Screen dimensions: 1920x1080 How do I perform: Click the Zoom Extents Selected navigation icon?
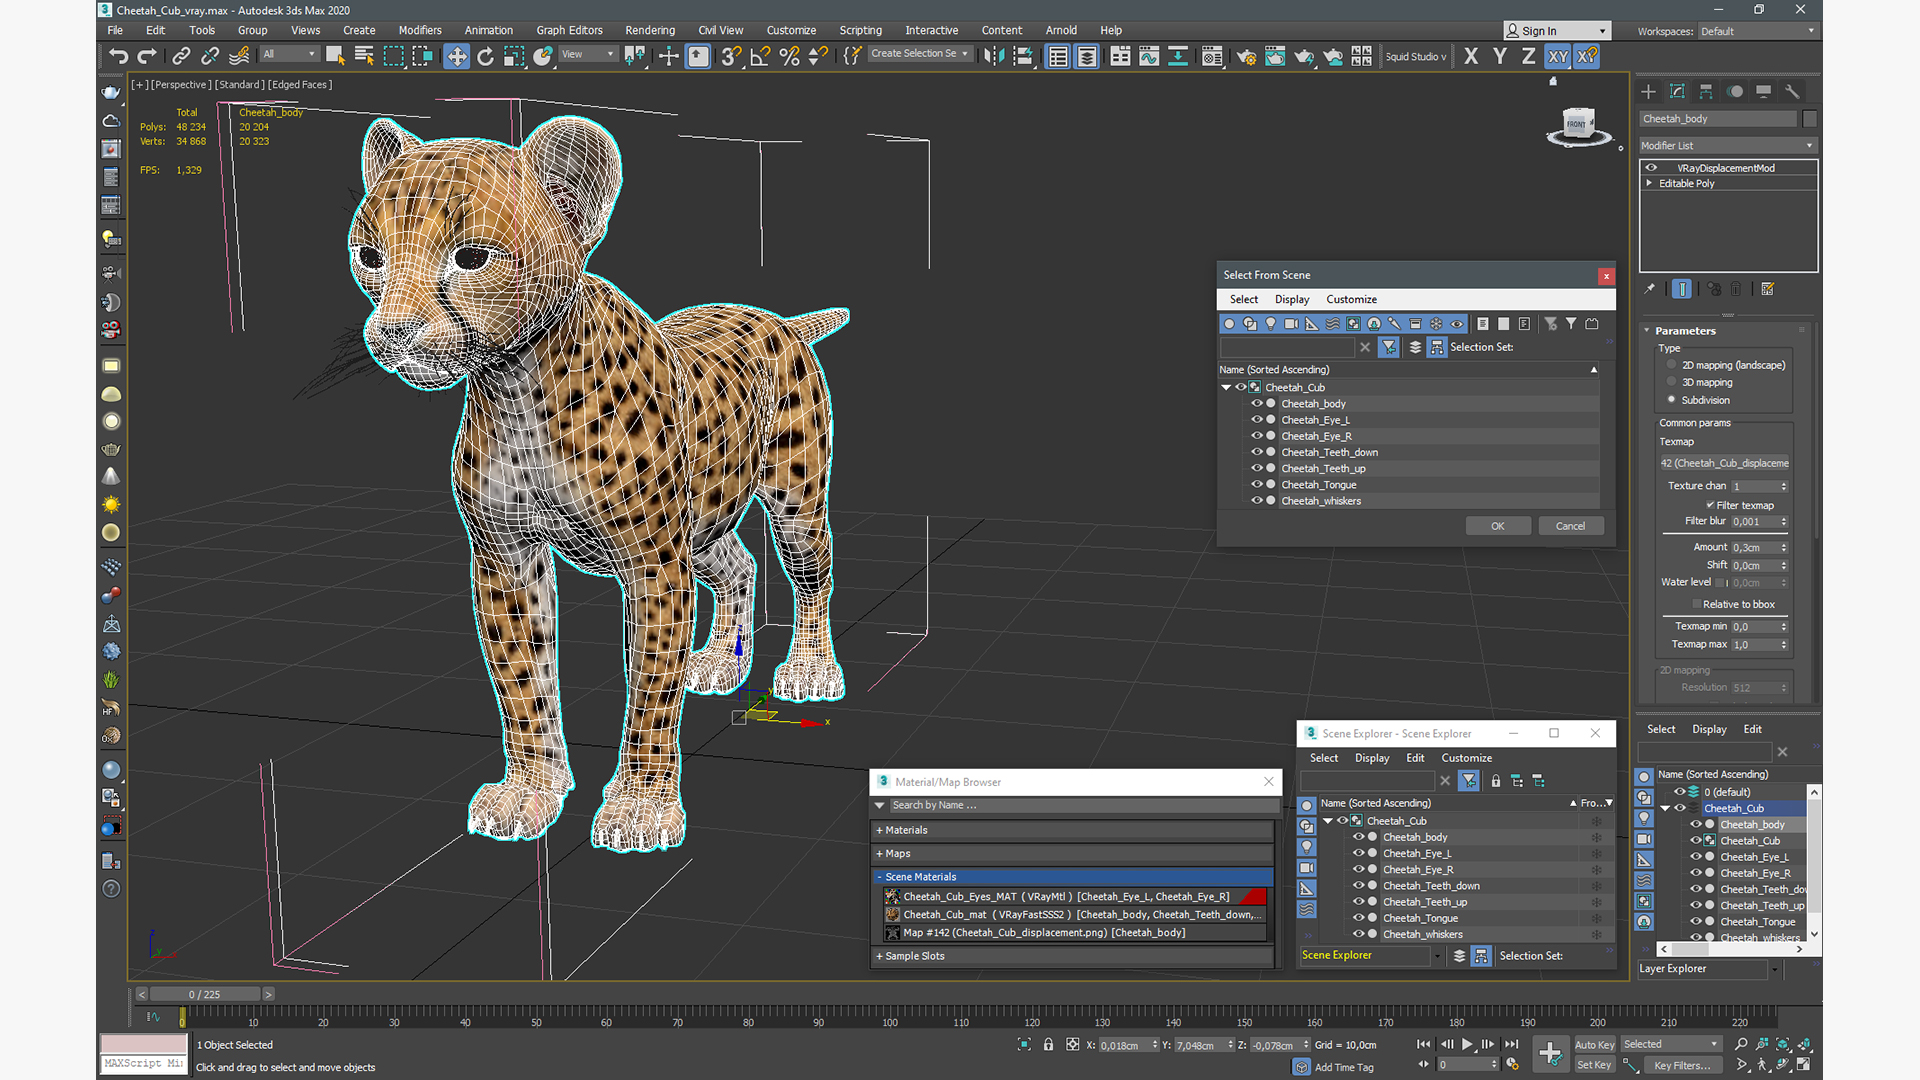1784,1044
